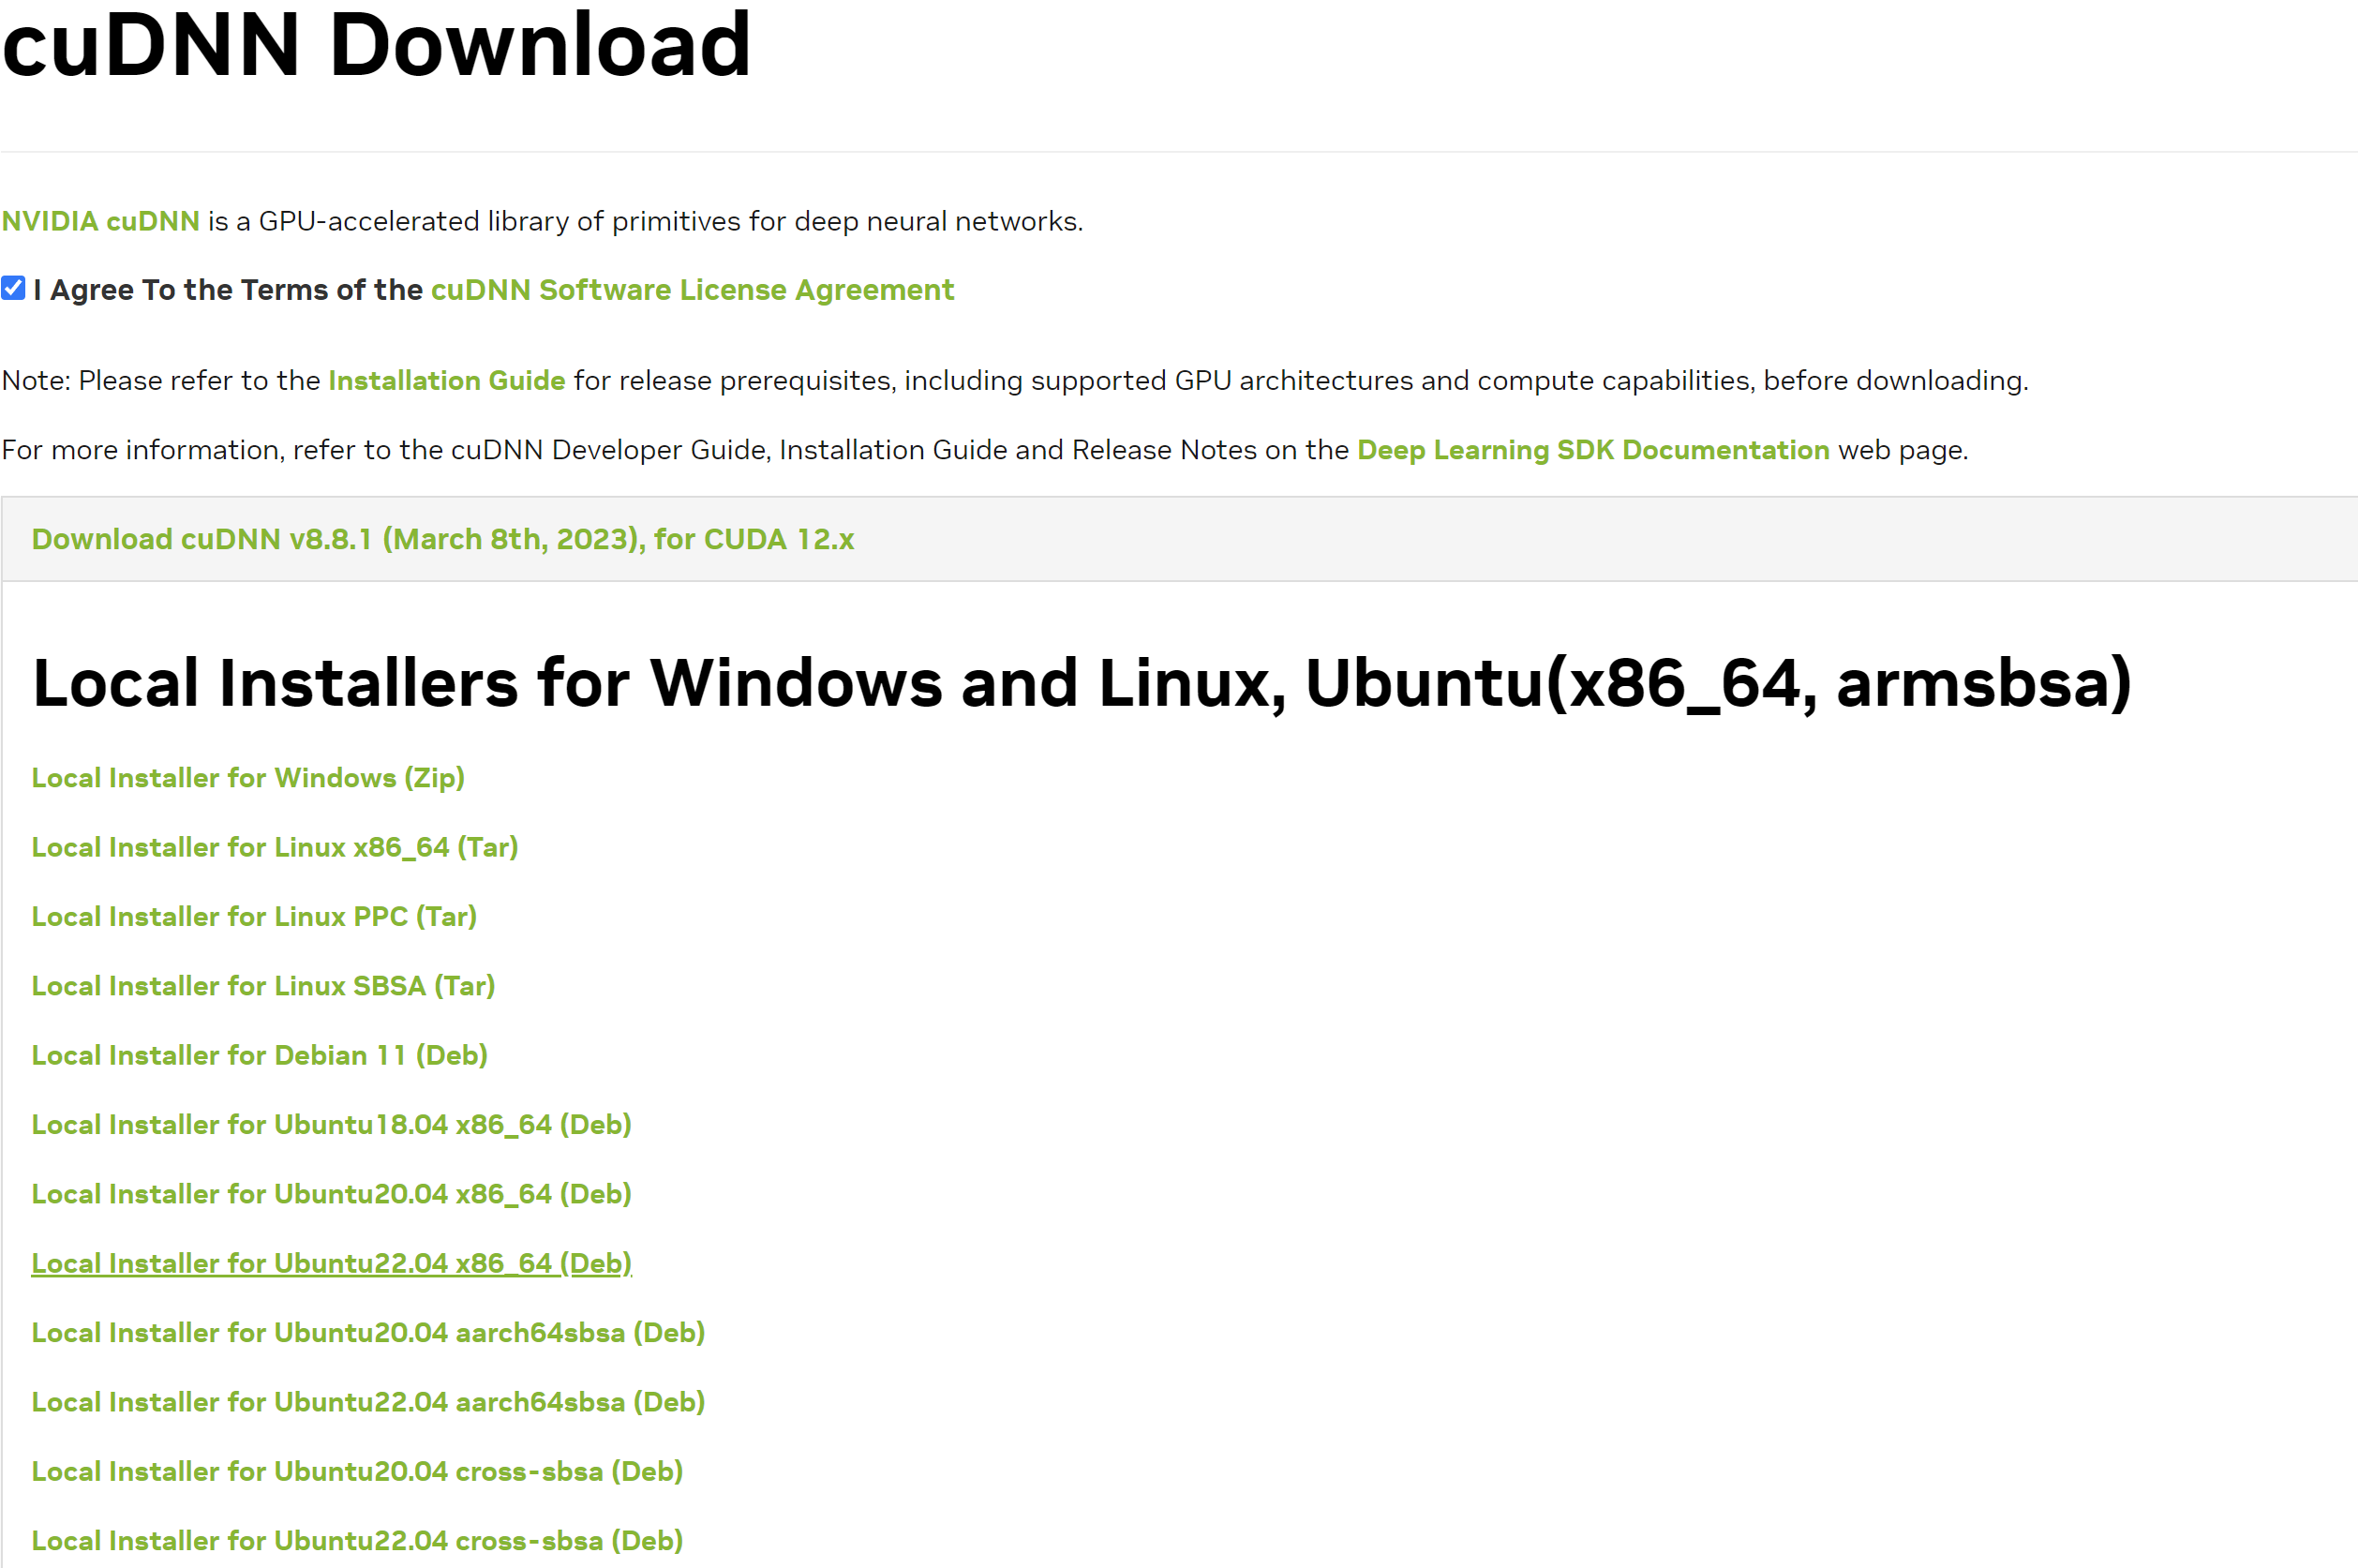The image size is (2358, 1568).
Task: Download installer for Ubuntu20.04 x86_64 (Deb)
Action: [x=331, y=1194]
